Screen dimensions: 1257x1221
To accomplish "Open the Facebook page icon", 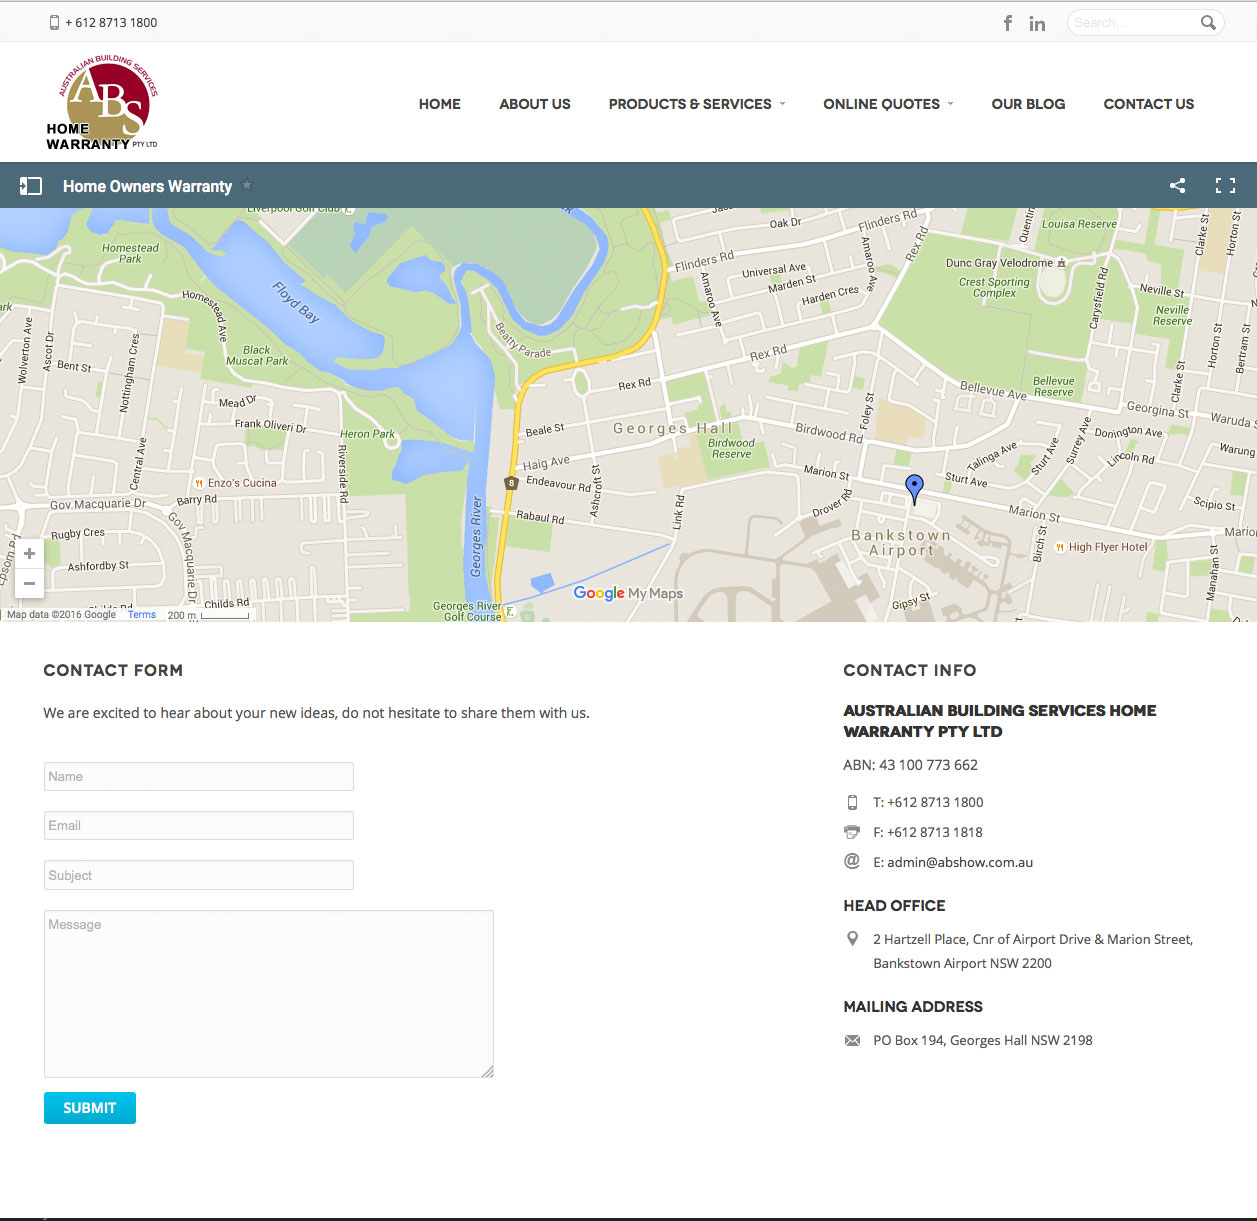I will [x=1008, y=23].
